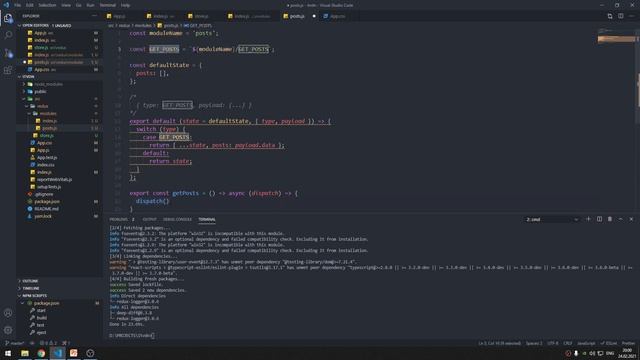Screen dimensions: 640x360
Task: Open errors and warnings in status bar
Action: pyautogui.click(x=48, y=343)
